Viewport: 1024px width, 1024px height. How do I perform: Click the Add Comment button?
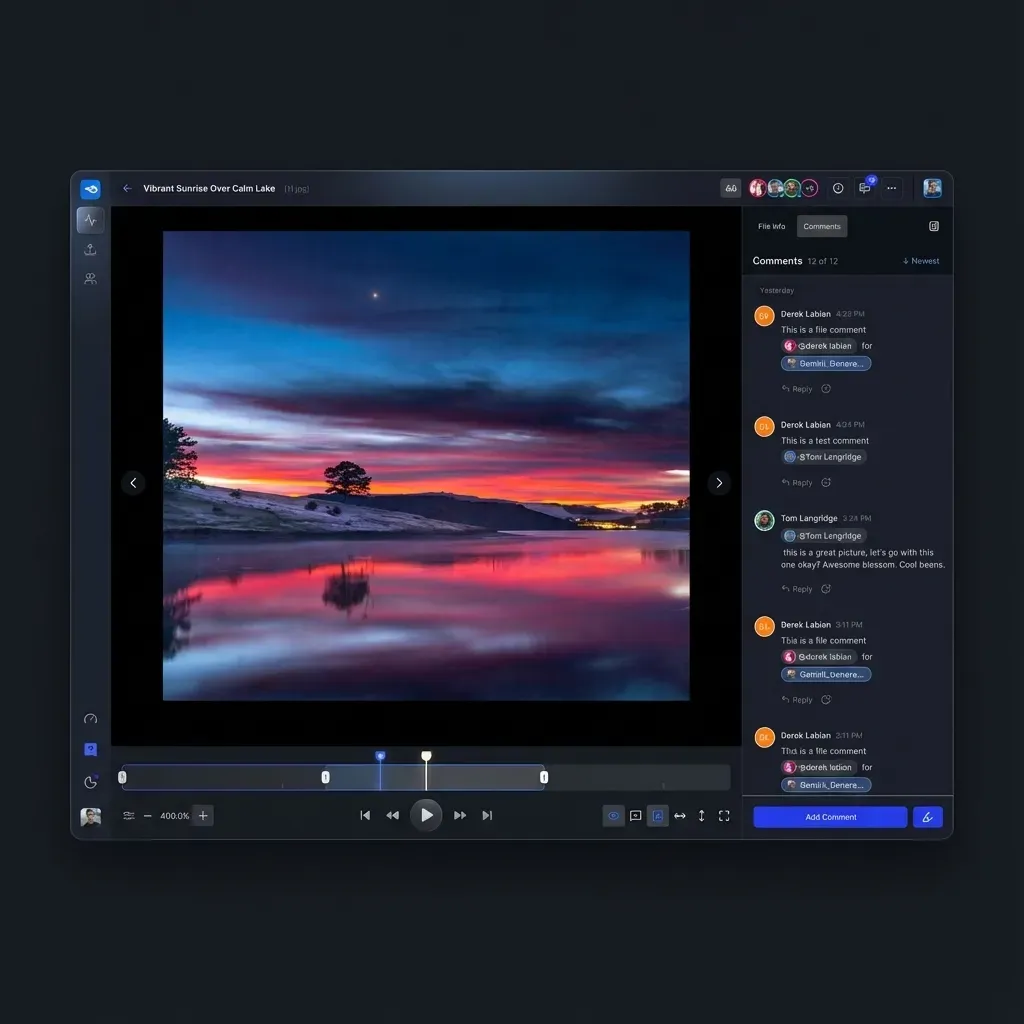(x=830, y=817)
